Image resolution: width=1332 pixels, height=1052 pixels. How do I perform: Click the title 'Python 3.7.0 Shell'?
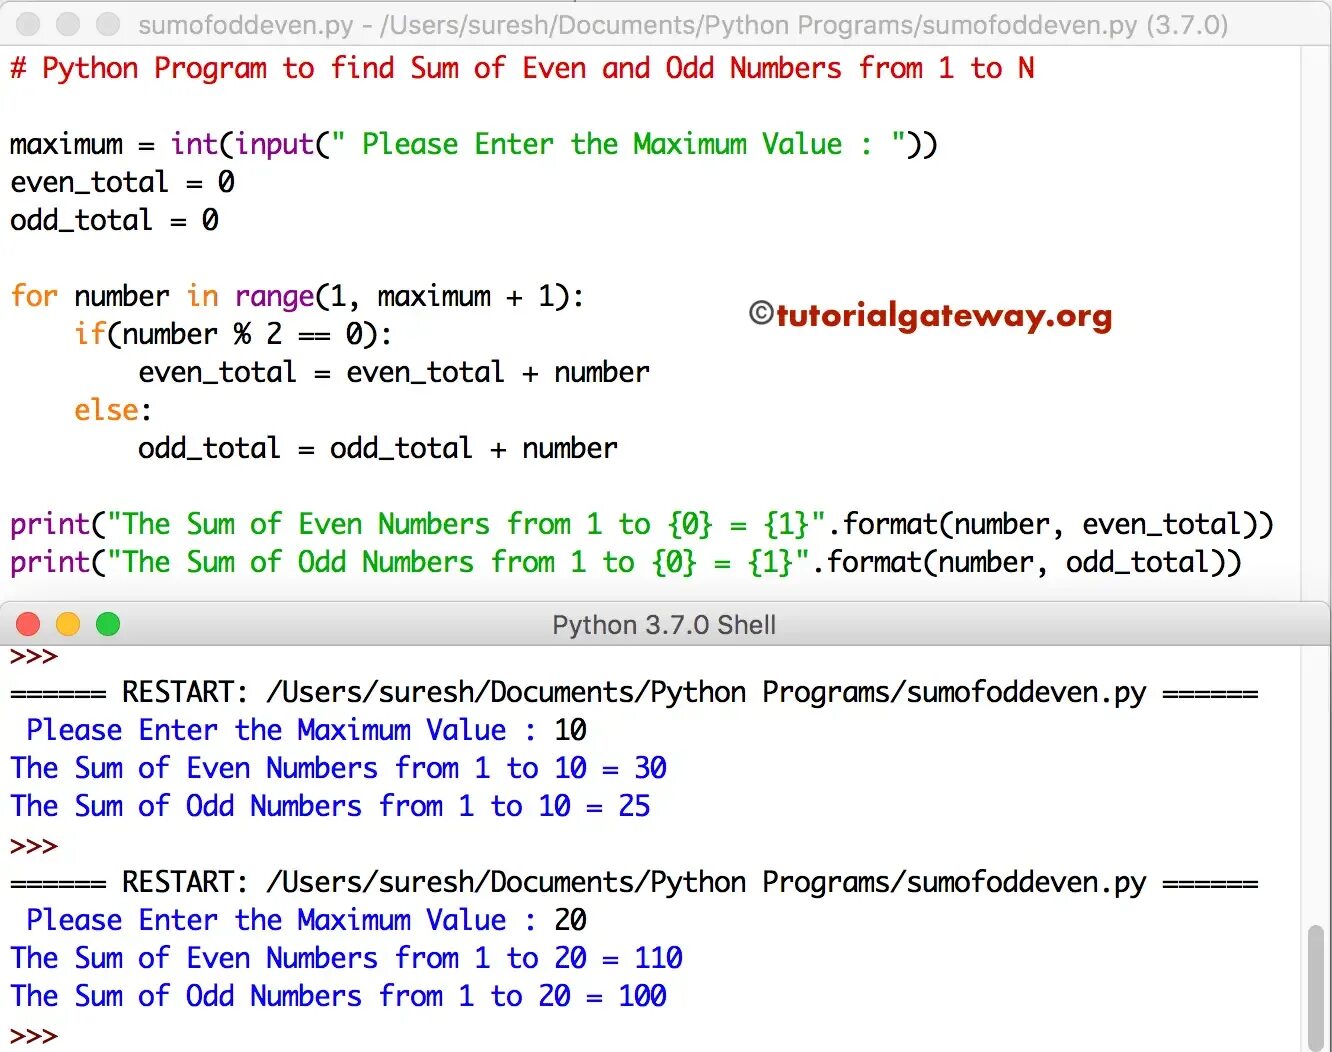click(664, 625)
